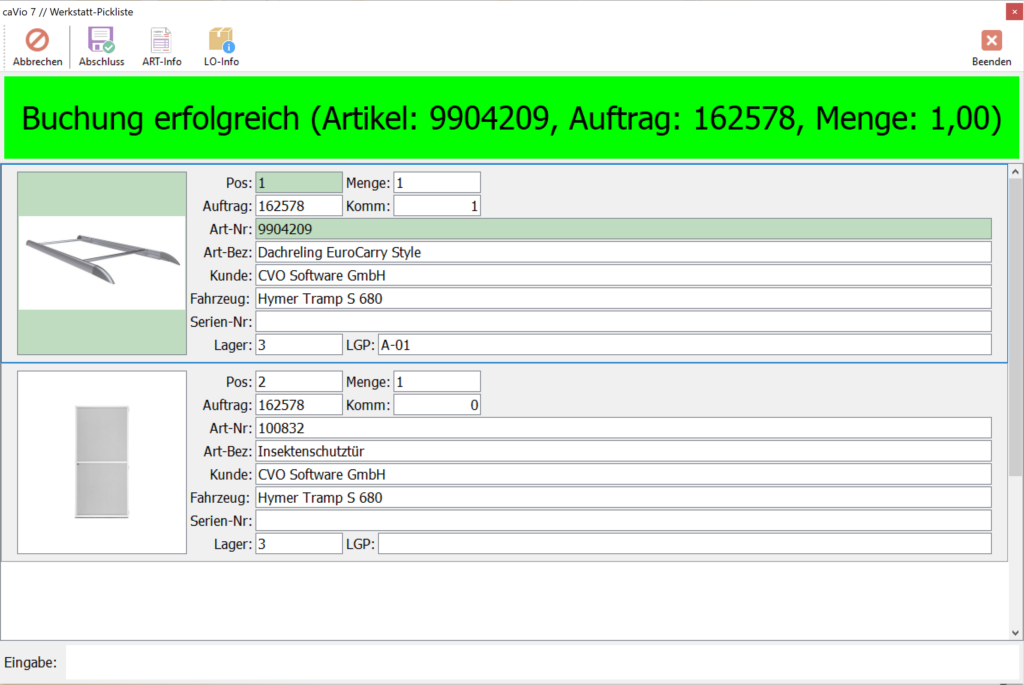Click the green Buchung erfolgreich banner

(511, 118)
